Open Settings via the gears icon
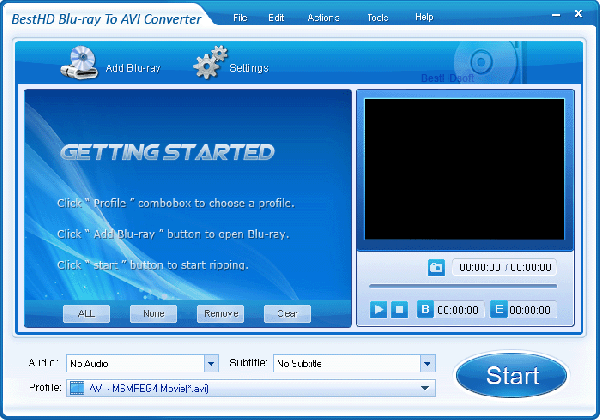 pos(210,62)
